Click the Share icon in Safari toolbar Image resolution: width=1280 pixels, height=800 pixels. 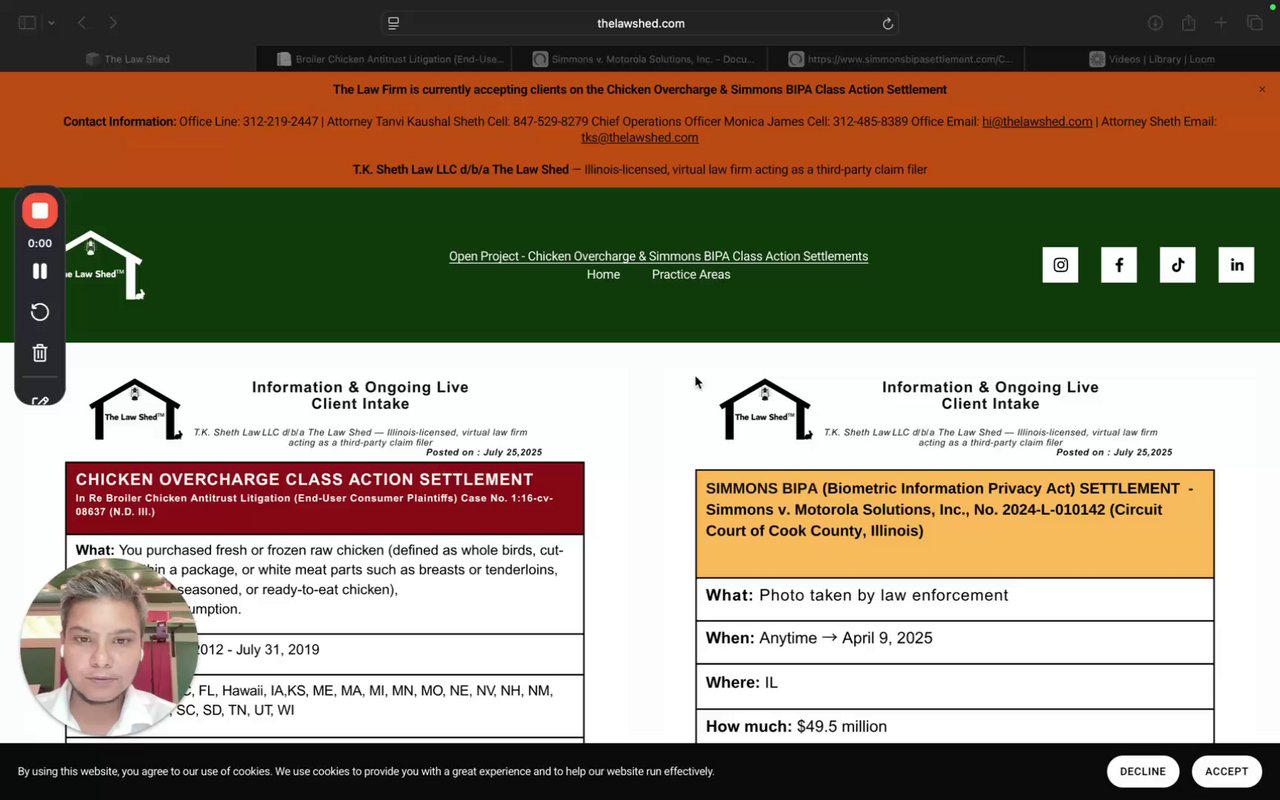point(1188,23)
